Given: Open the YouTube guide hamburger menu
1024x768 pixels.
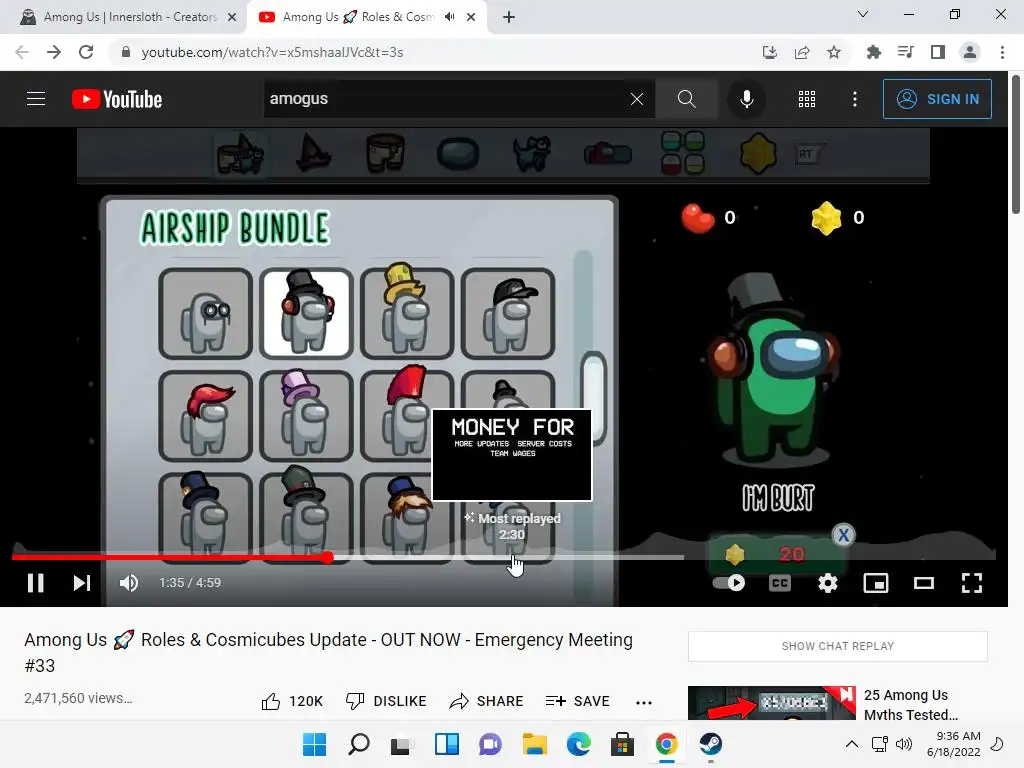Looking at the screenshot, I should pyautogui.click(x=36, y=99).
